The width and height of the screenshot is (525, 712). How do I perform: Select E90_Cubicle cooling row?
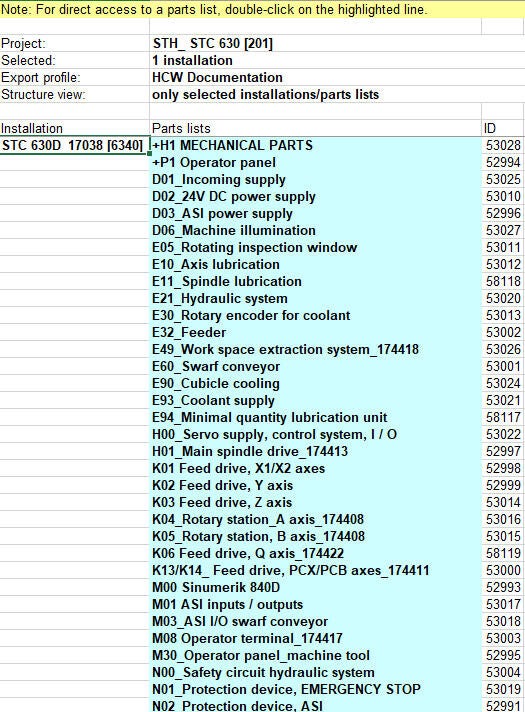tap(315, 383)
